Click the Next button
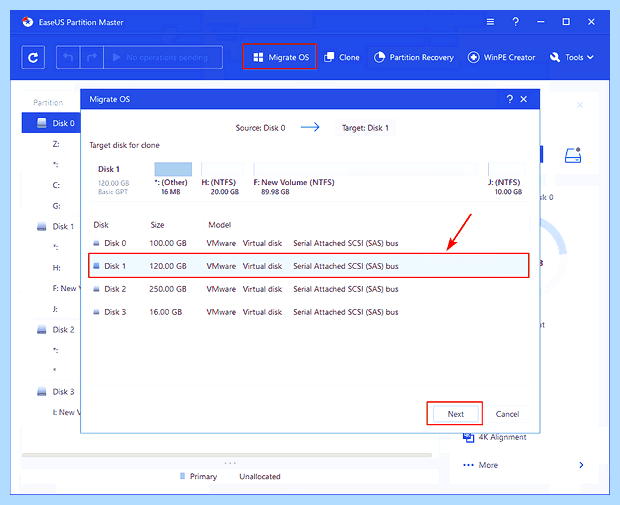The width and height of the screenshot is (620, 505). [456, 414]
